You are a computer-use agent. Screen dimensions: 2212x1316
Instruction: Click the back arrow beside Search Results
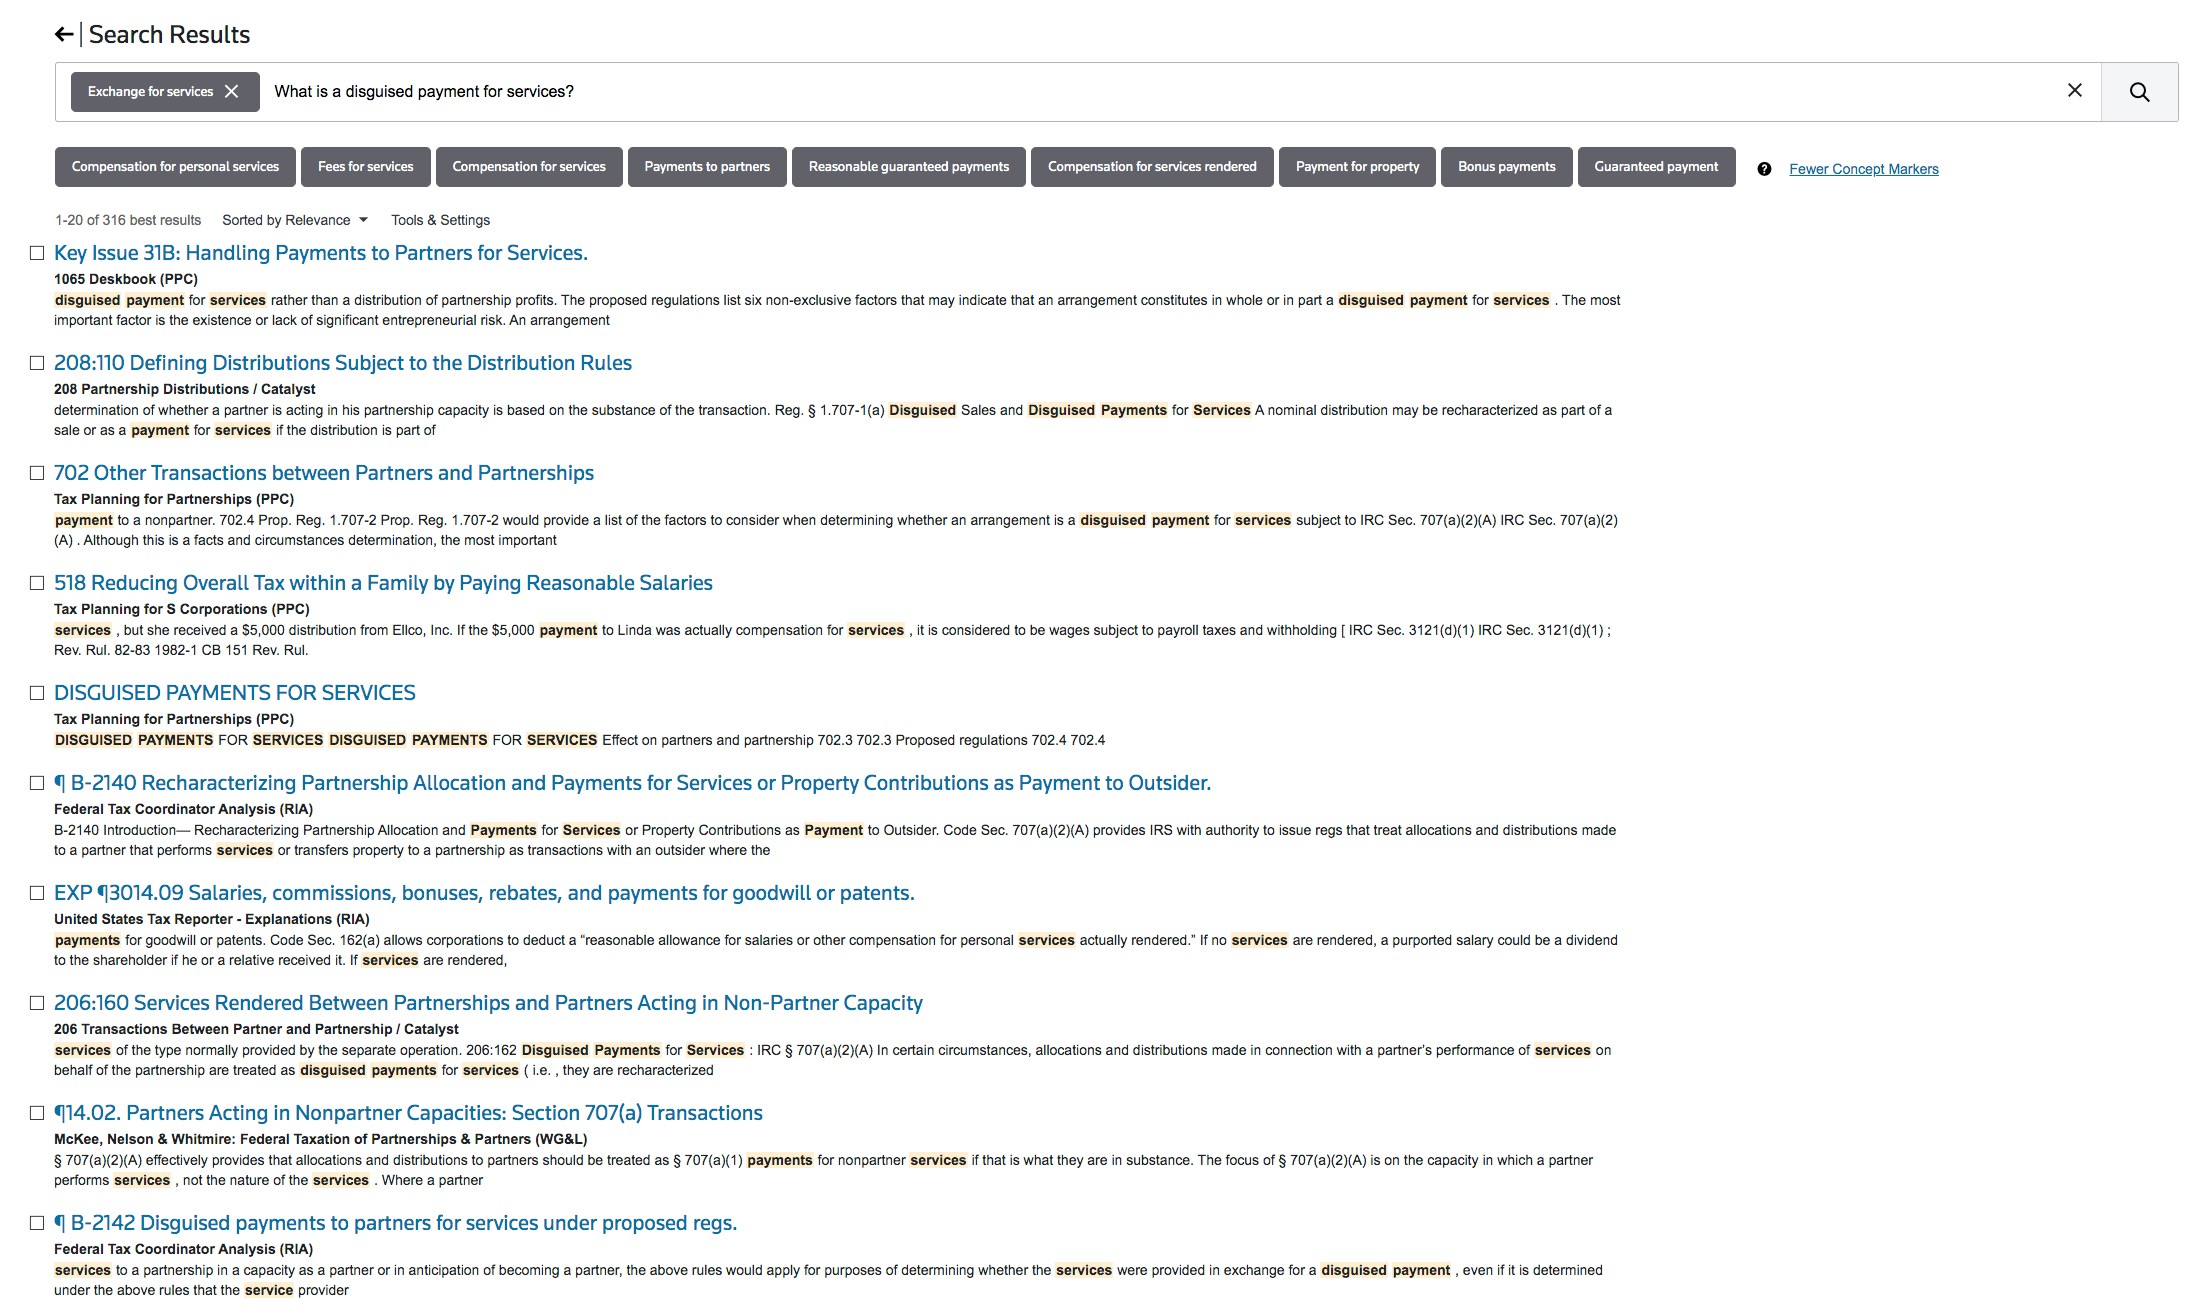(63, 35)
